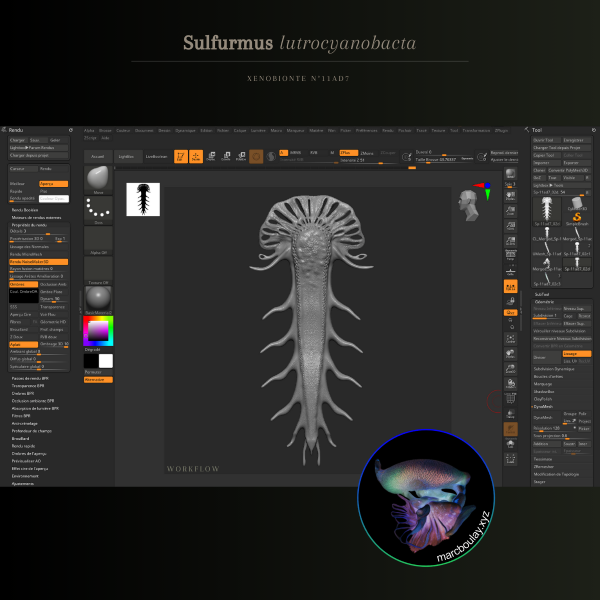
Task: Expand the SubTool section
Action: [x=541, y=294]
